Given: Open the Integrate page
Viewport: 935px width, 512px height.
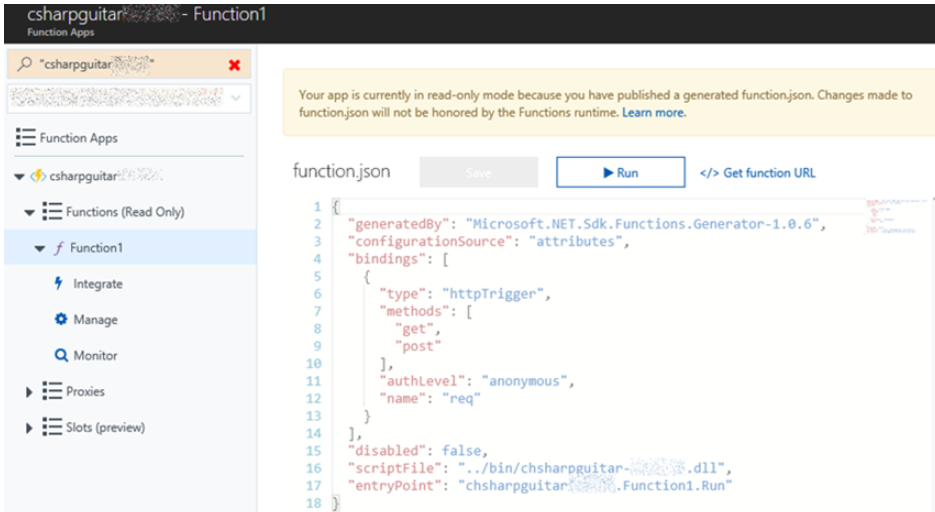Looking at the screenshot, I should [98, 284].
